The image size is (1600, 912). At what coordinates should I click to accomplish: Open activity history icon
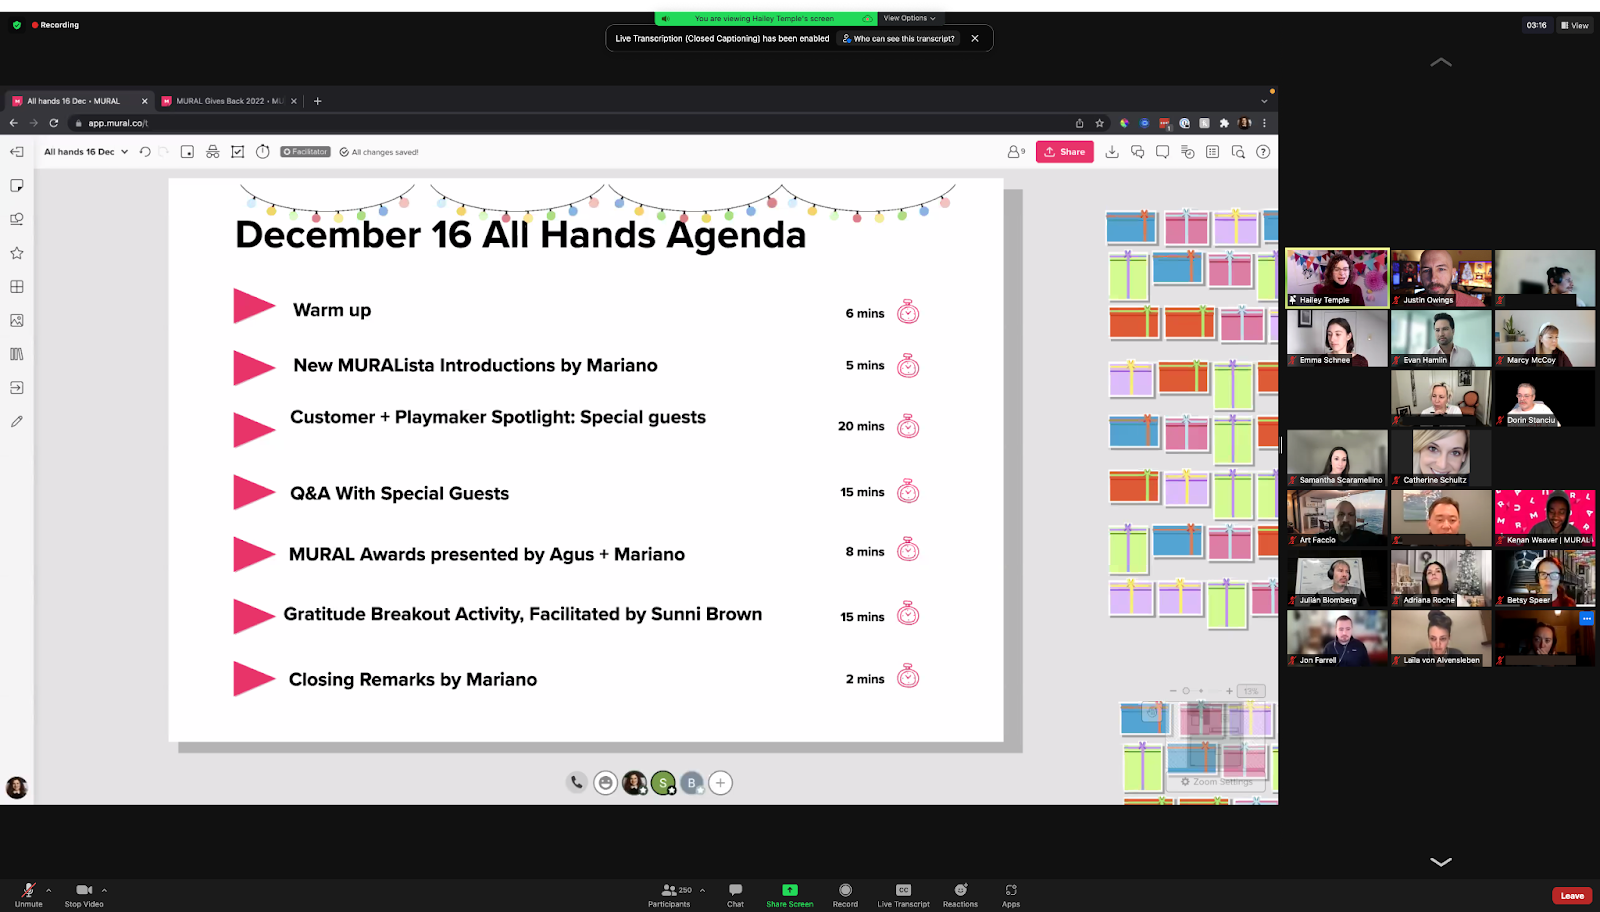point(1188,152)
